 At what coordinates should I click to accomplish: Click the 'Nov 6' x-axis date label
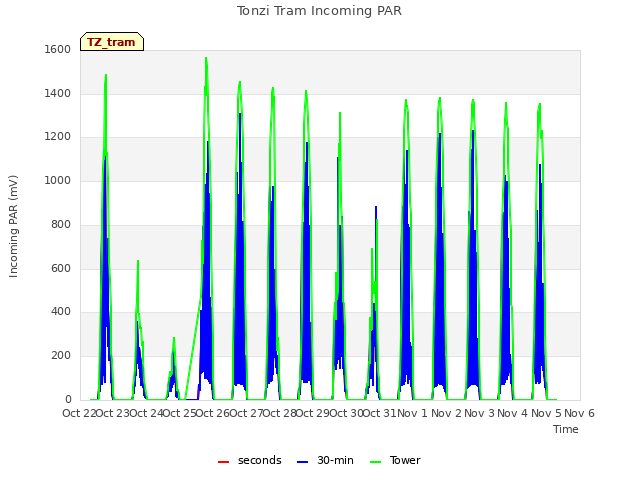580,413
